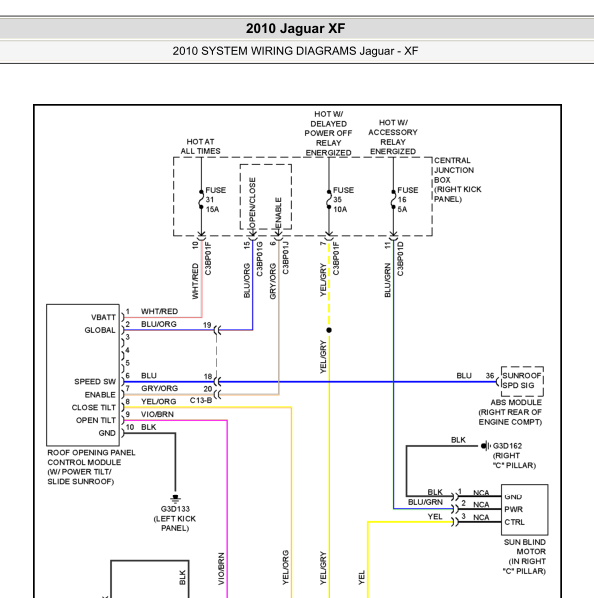Click the splice dot on YEL/GRY wire
The image size is (594, 598).
[x=329, y=330]
